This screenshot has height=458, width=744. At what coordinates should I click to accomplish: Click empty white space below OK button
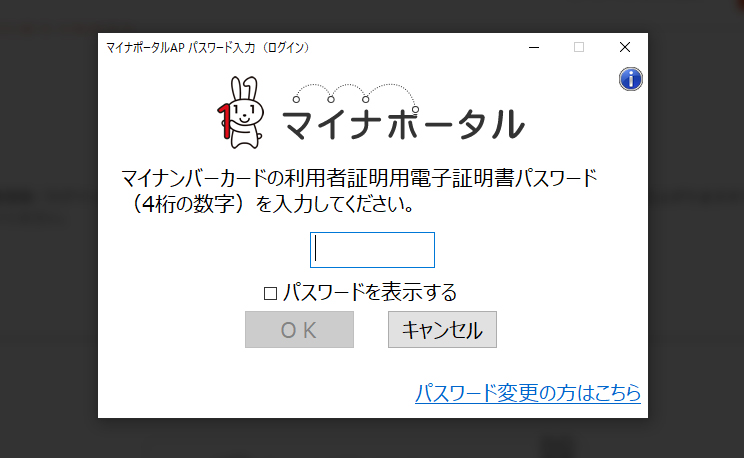tap(299, 380)
